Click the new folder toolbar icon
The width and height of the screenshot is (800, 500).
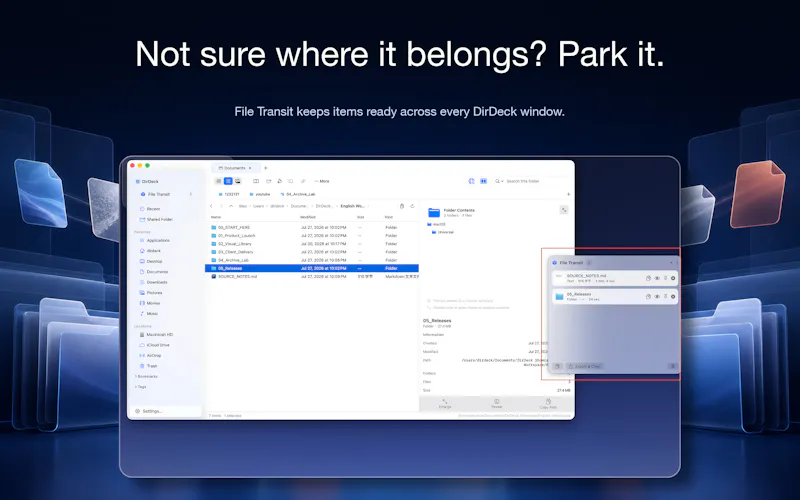268,181
